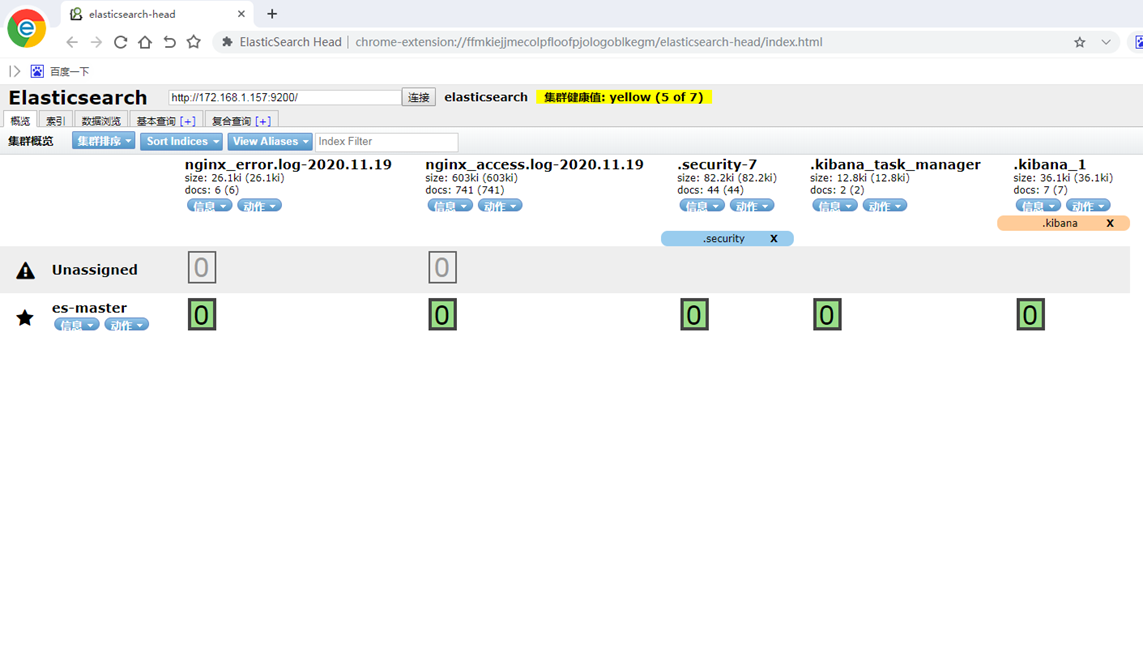Click the .kibana_1 index name
Image resolution: width=1143 pixels, height=652 pixels.
1050,164
